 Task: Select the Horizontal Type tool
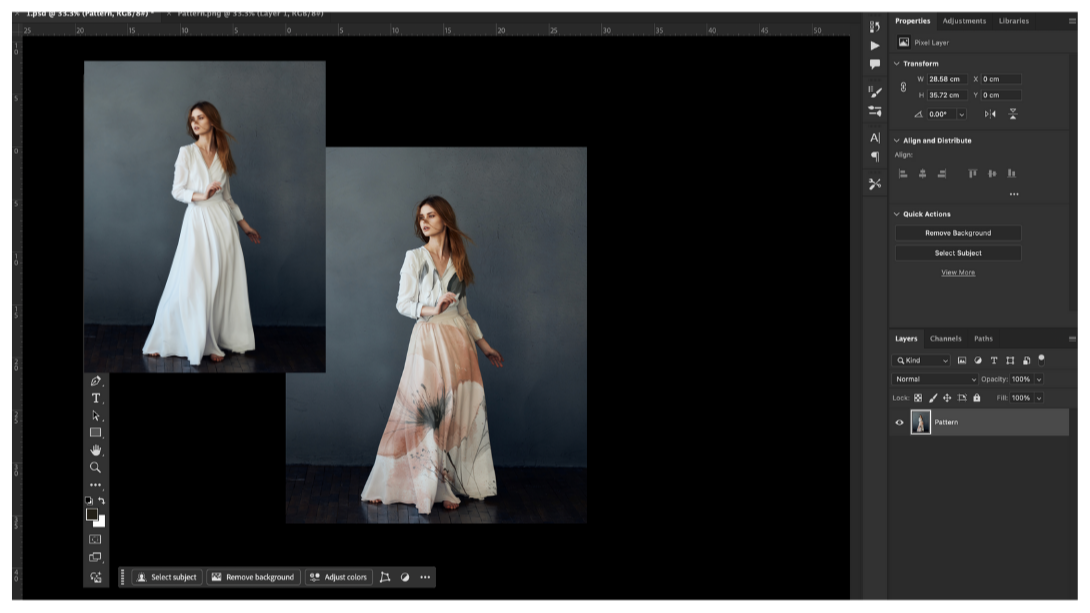point(95,398)
